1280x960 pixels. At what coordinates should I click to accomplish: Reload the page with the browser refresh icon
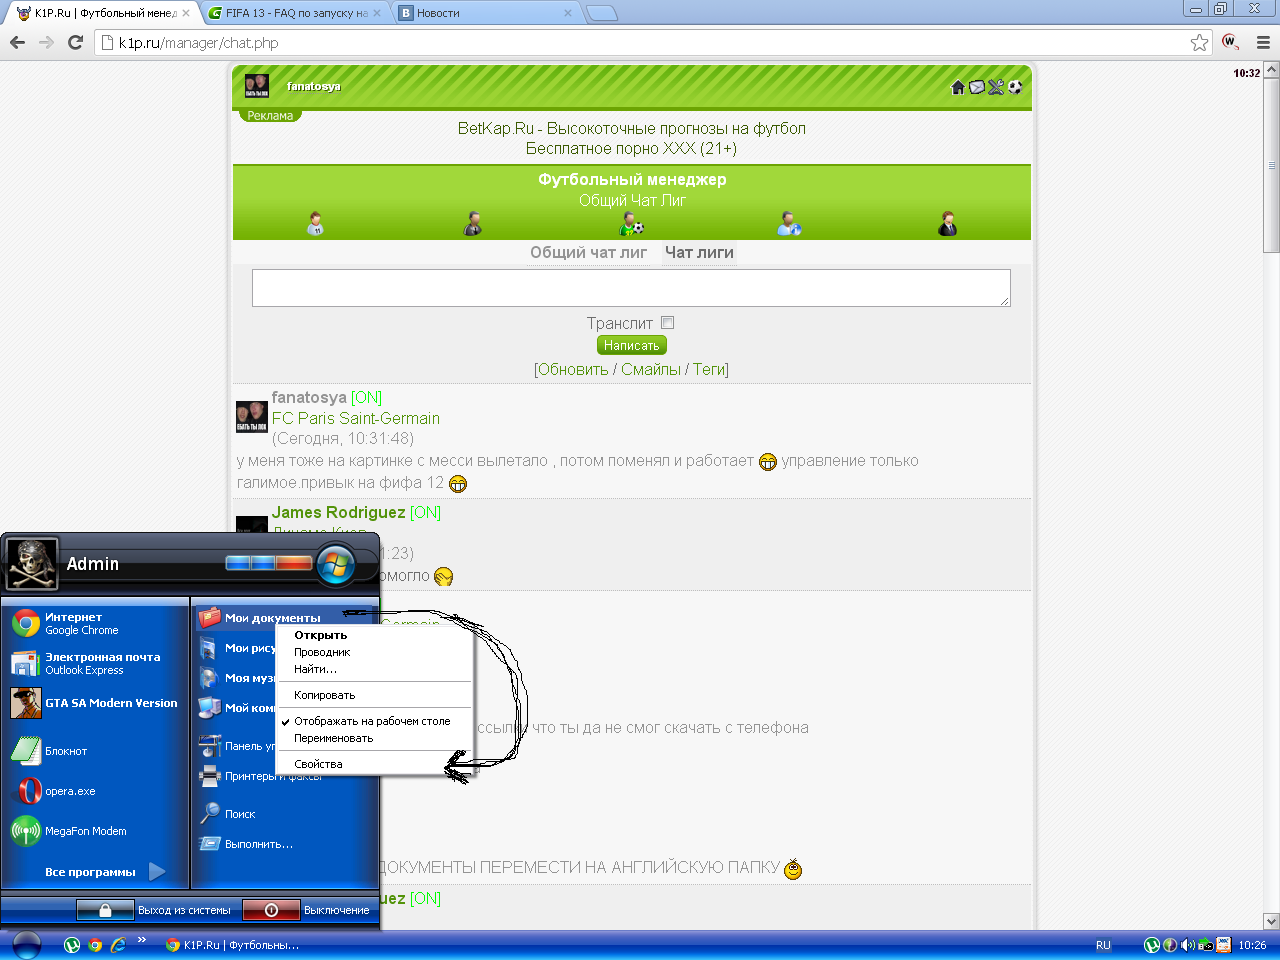(x=75, y=42)
